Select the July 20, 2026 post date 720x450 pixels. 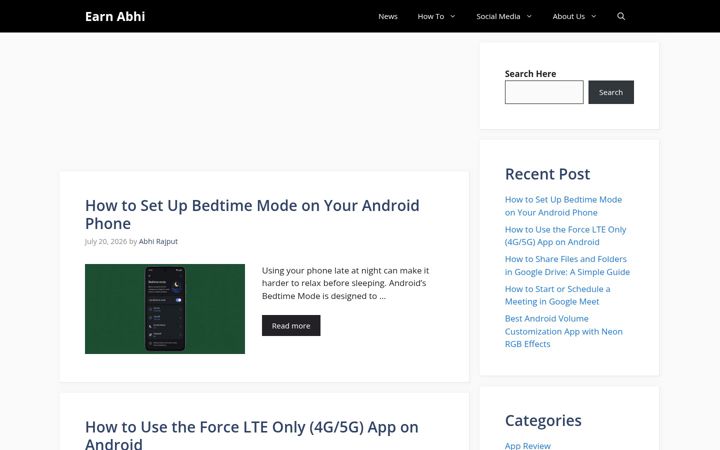click(106, 242)
